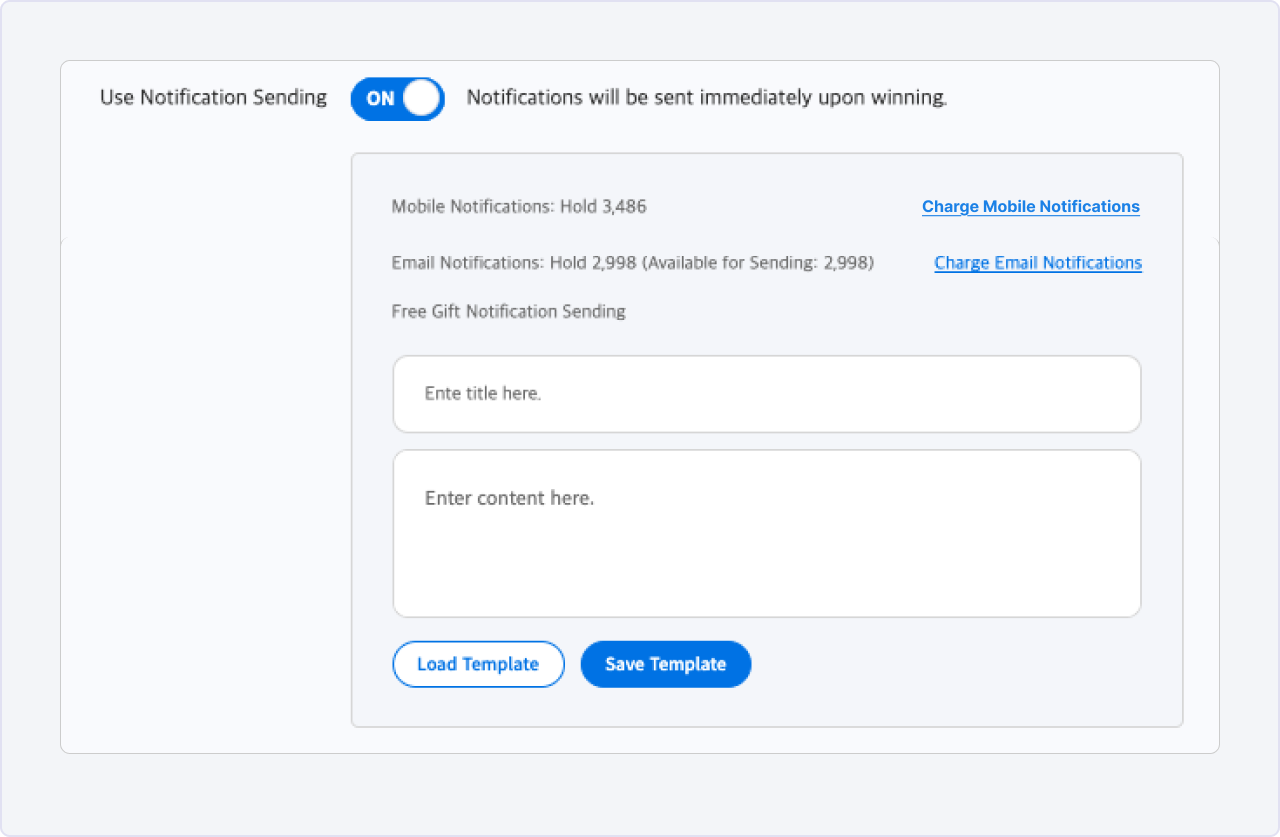
Task: Open the Charge Email Notifications link
Action: (1038, 263)
